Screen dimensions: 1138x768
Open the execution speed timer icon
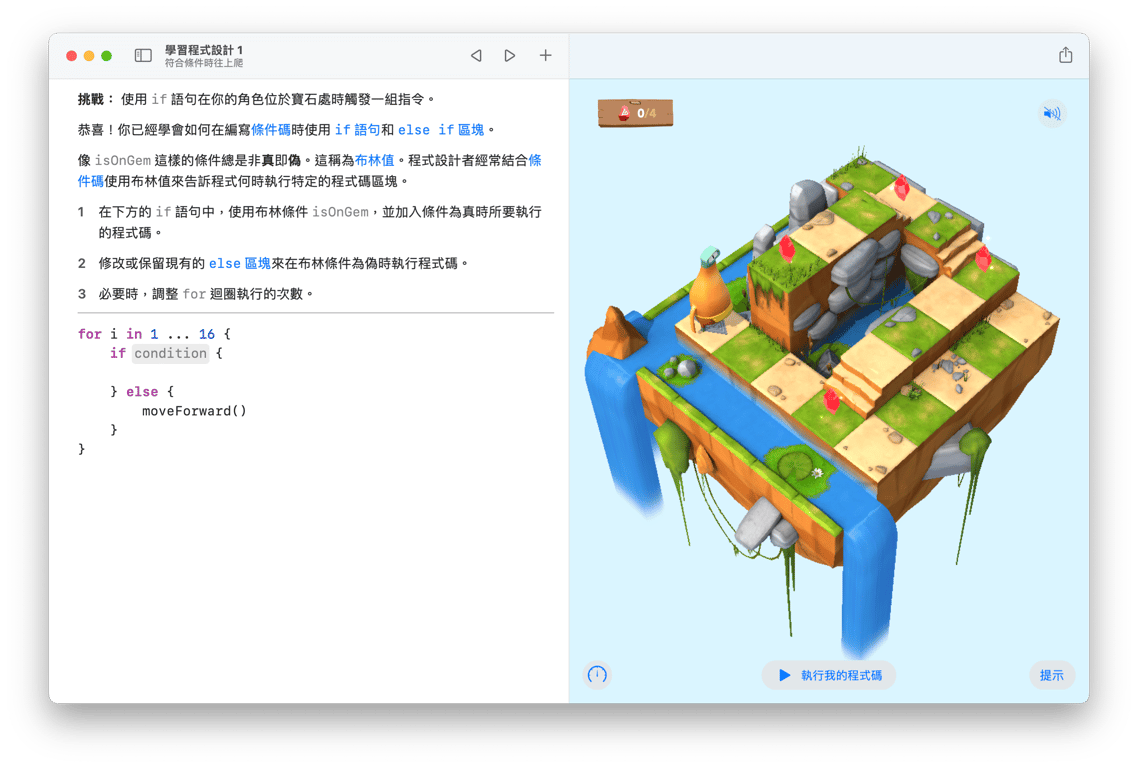597,675
